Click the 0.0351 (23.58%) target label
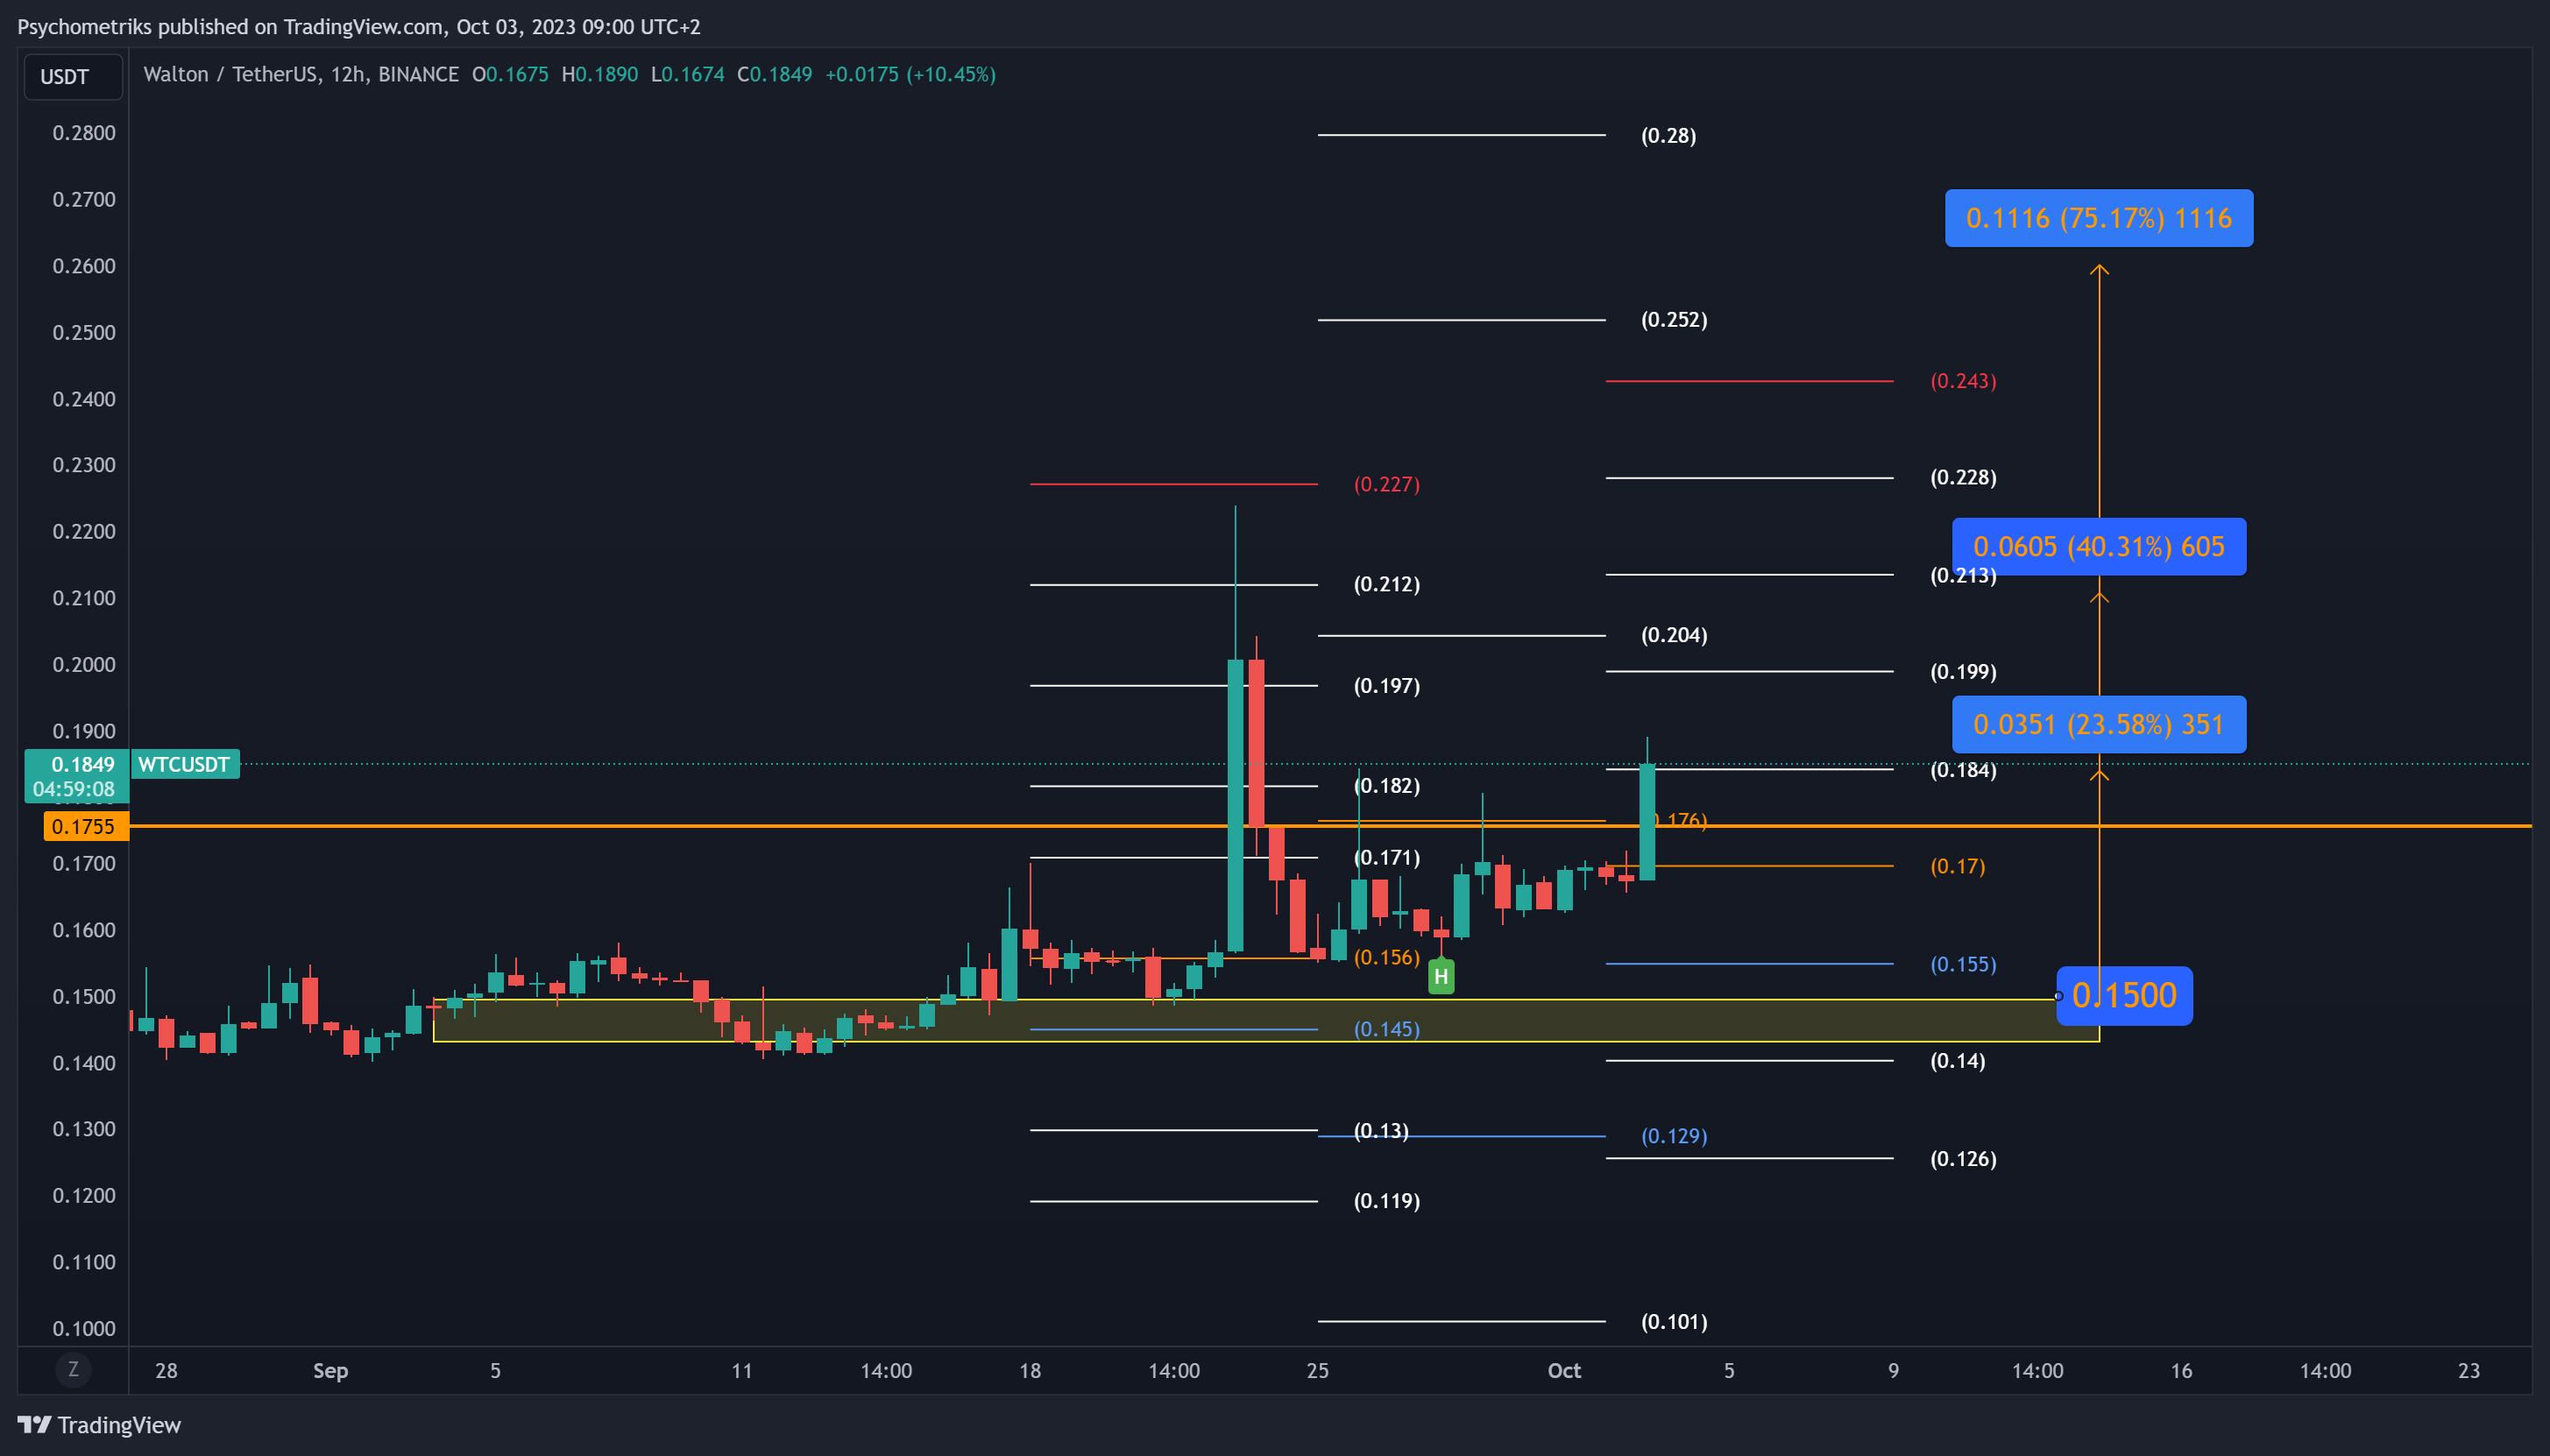Viewport: 2550px width, 1456px height. coord(2098,724)
